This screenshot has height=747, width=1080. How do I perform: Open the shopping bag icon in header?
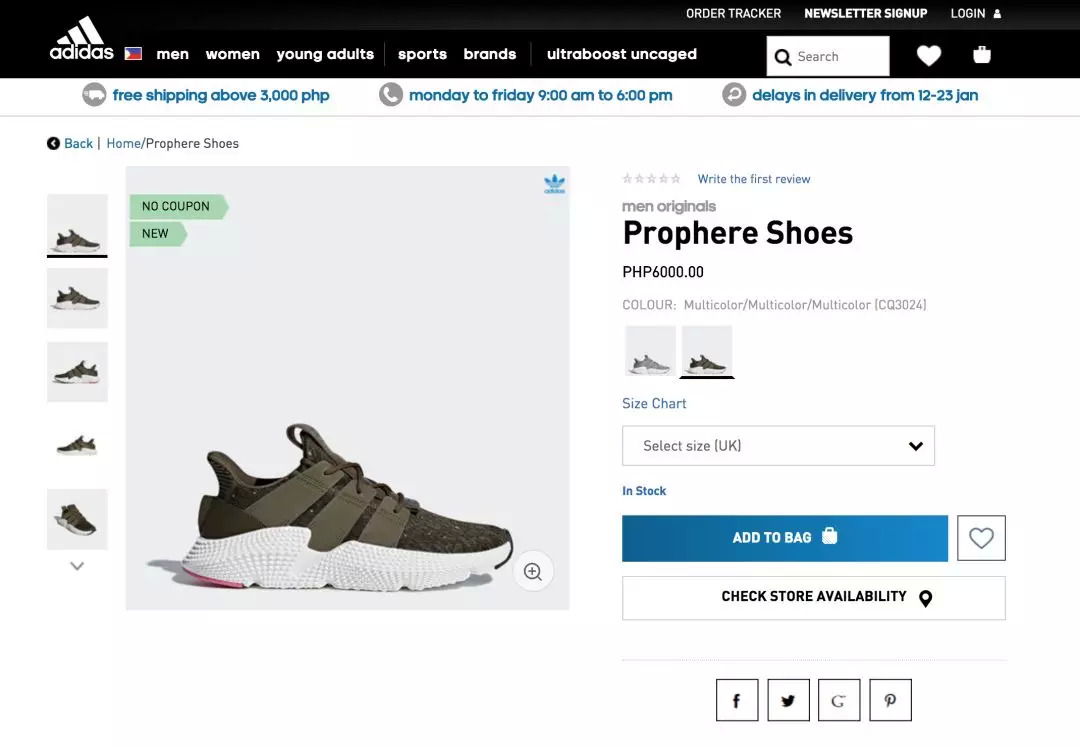pos(982,55)
